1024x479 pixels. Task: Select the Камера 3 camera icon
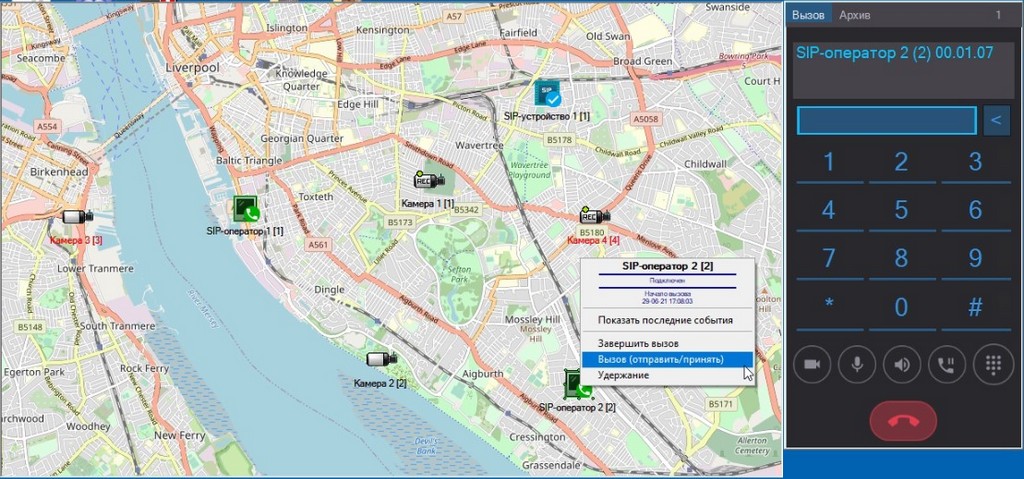tap(76, 217)
